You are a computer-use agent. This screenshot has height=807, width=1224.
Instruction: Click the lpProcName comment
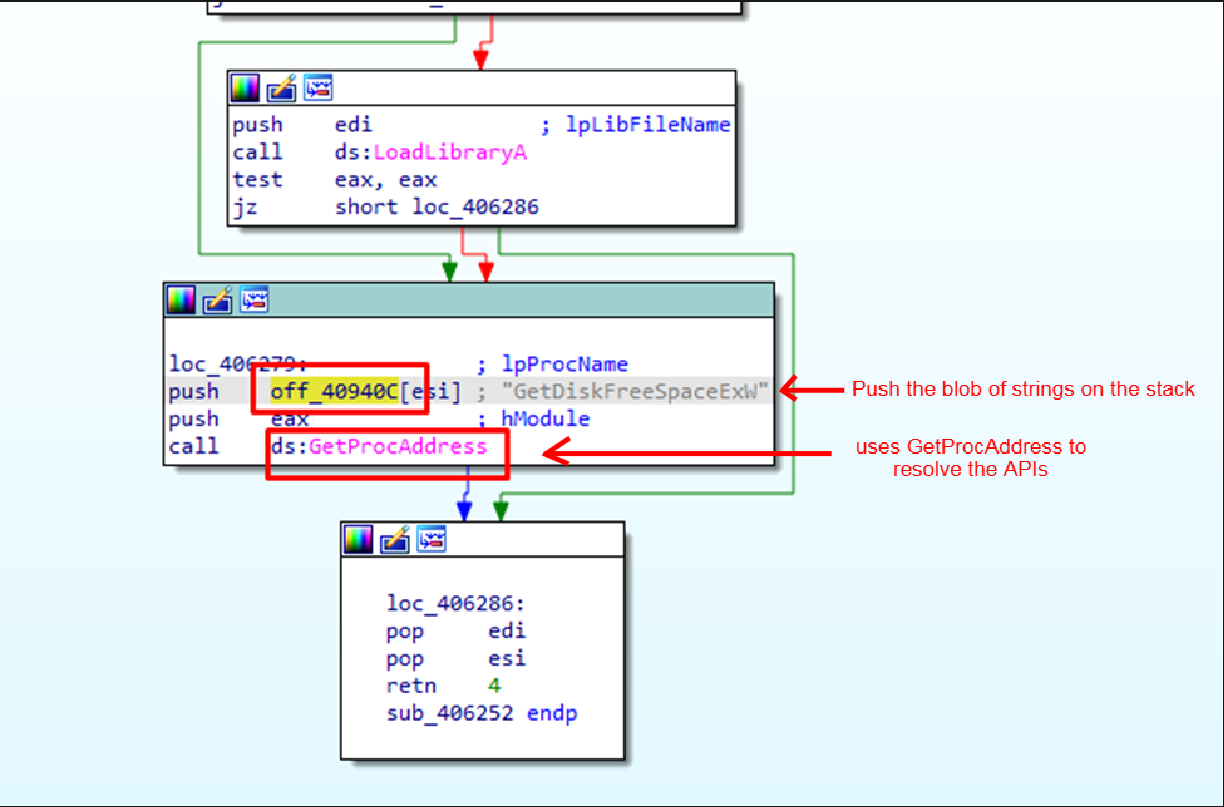[x=552, y=364]
